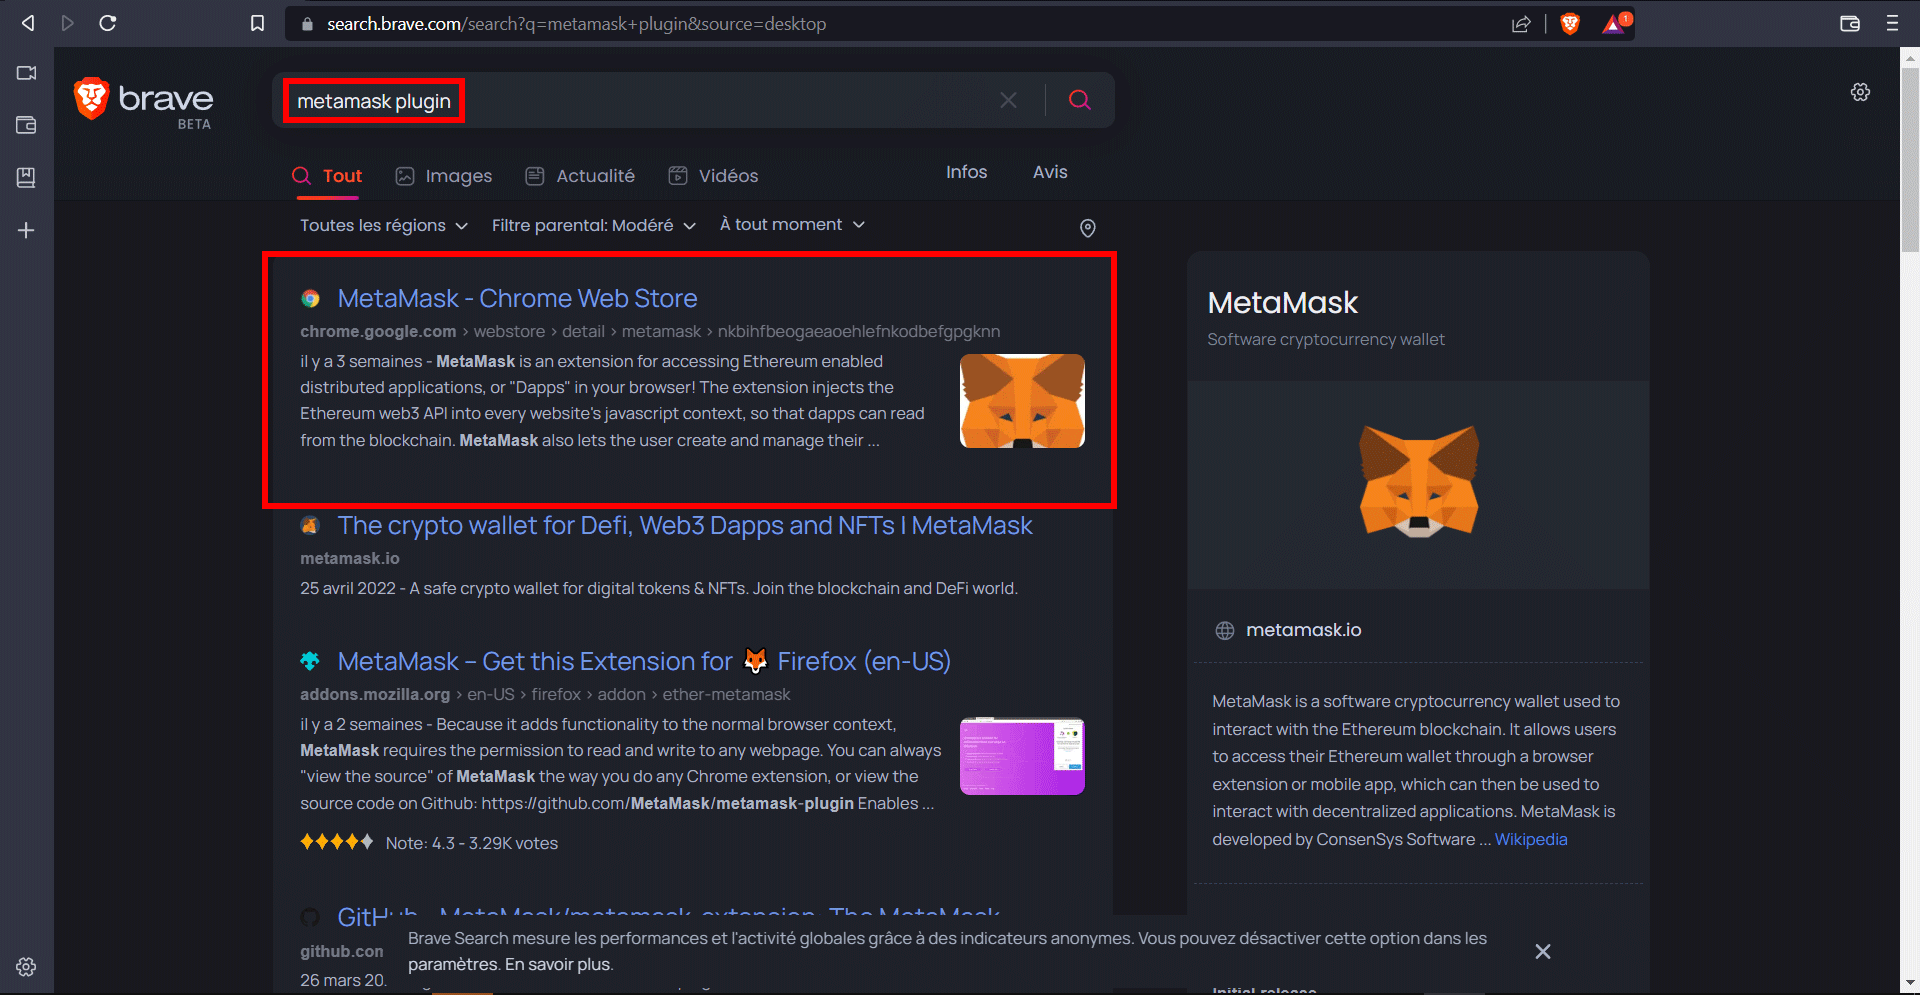Viewport: 1920px width, 995px height.
Task: Click the chrome.google.com breadcrumb
Action: point(378,331)
